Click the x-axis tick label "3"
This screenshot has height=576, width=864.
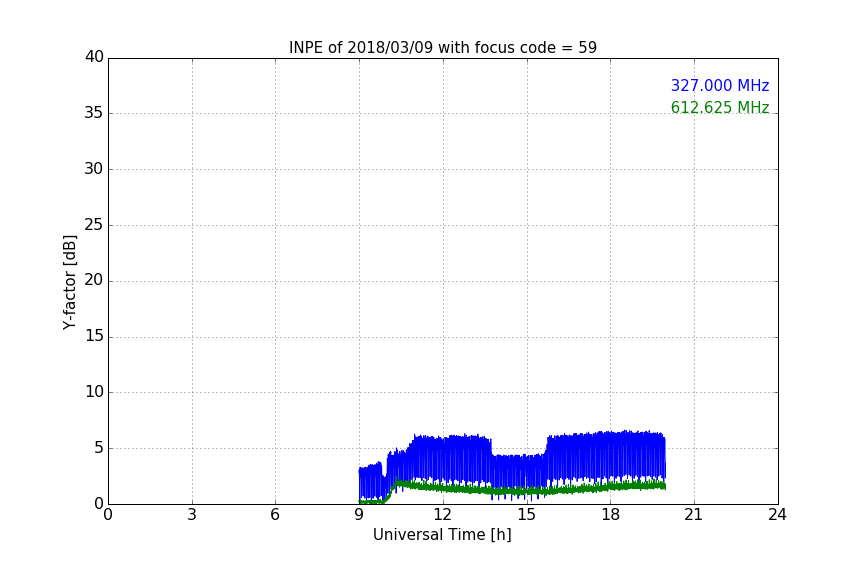point(192,515)
